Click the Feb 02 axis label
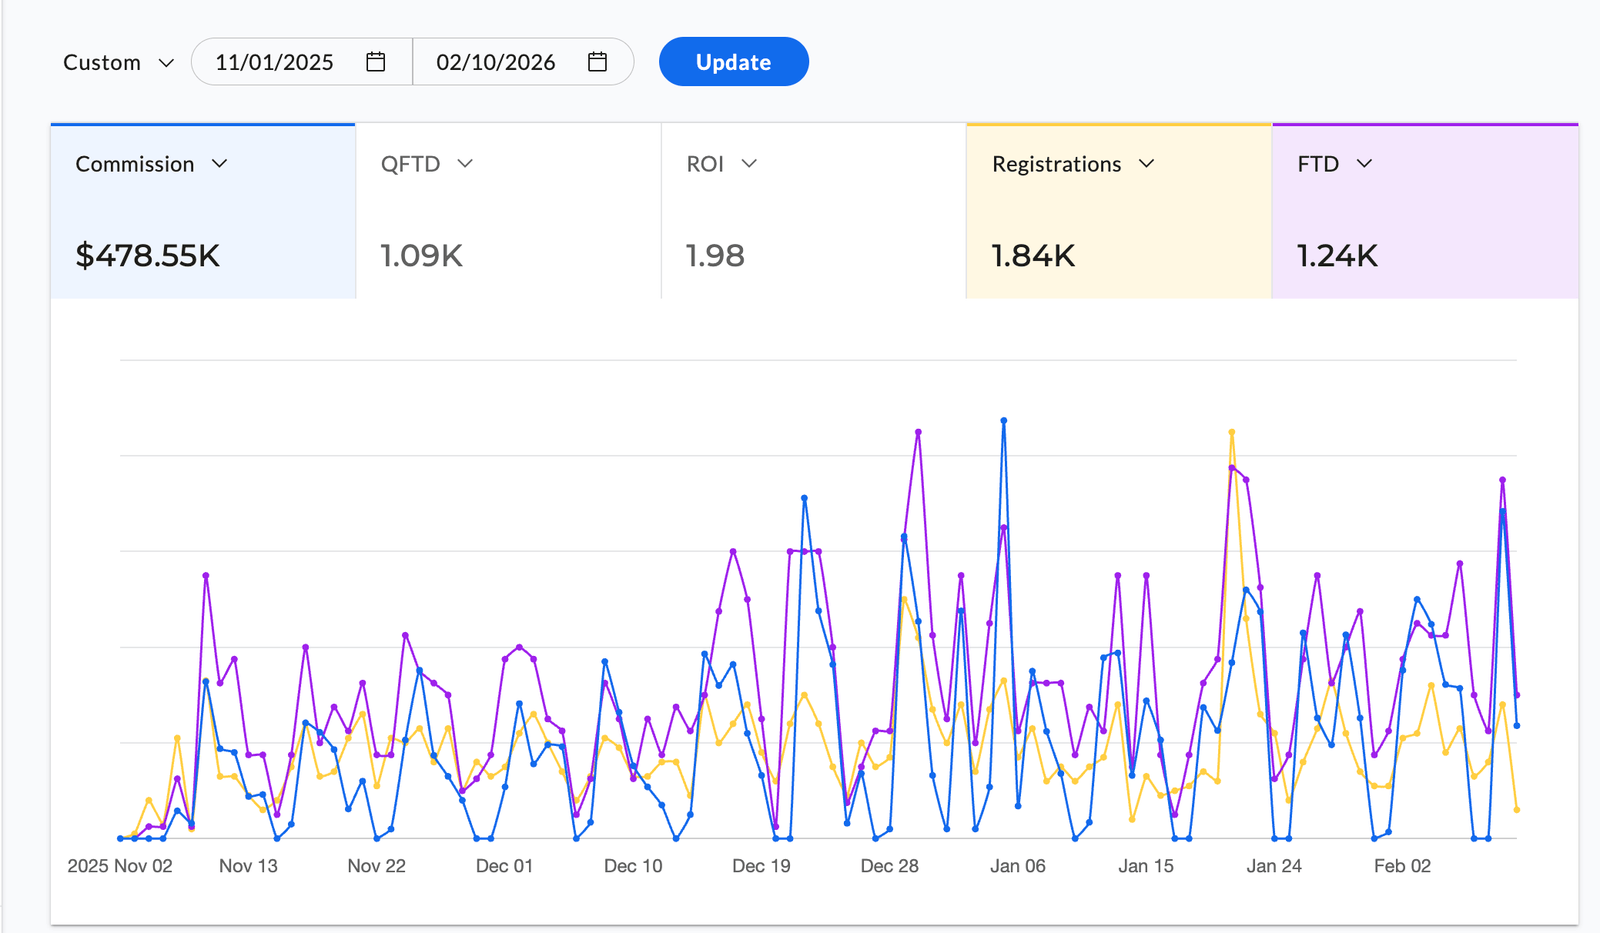Image resolution: width=1600 pixels, height=933 pixels. click(1402, 866)
